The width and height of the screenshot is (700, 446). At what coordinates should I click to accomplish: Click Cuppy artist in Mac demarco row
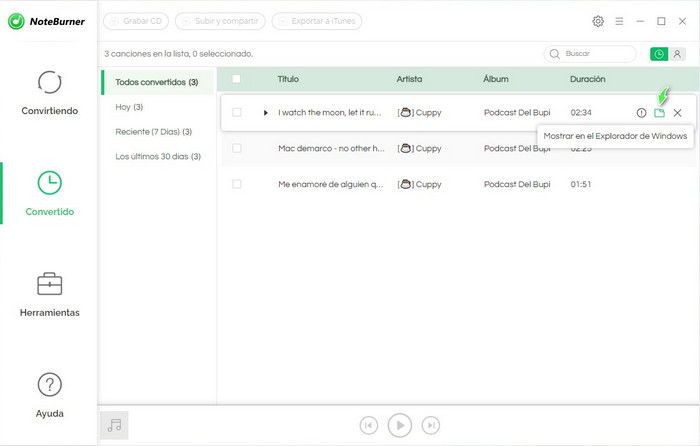(x=419, y=148)
